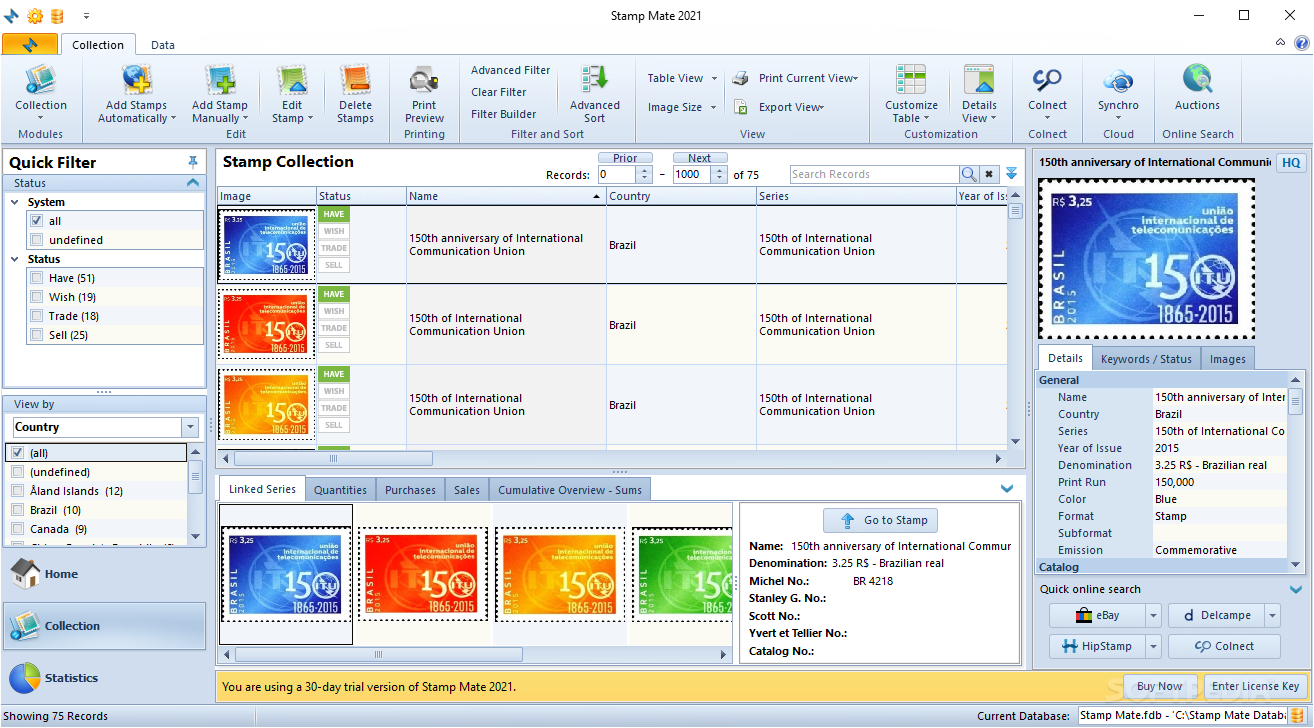
Task: Open the Collection modules icon
Action: (x=41, y=80)
